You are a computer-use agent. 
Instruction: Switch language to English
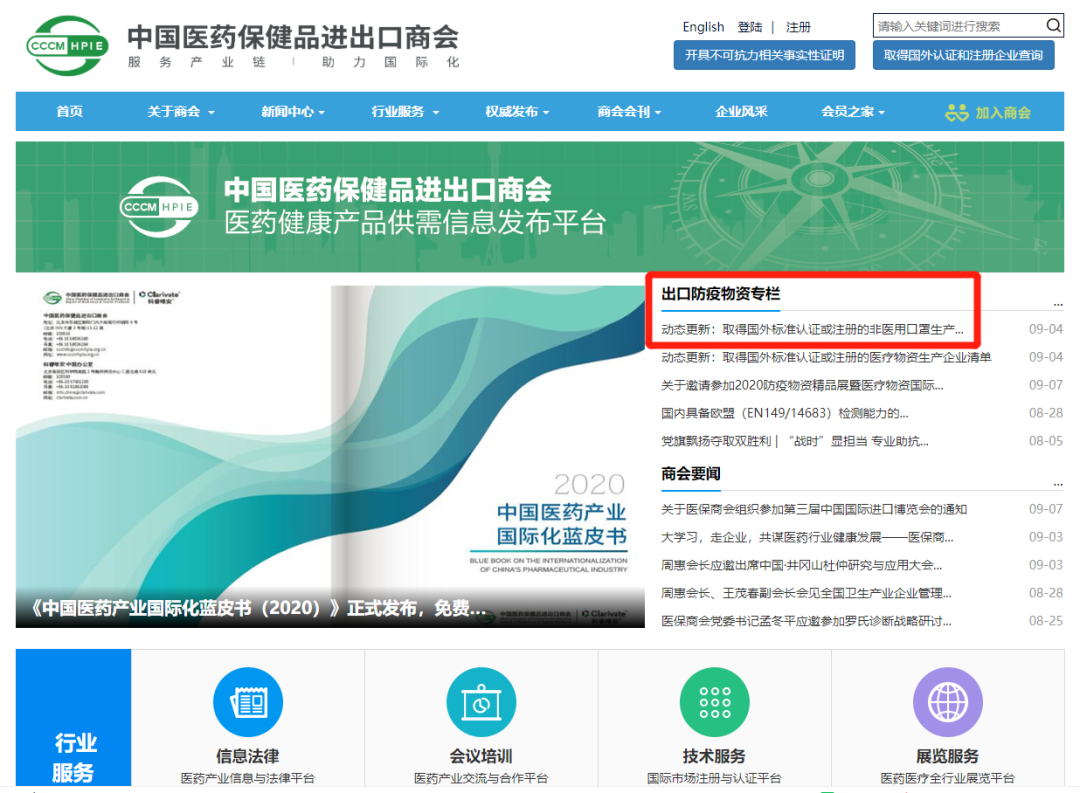[x=703, y=27]
